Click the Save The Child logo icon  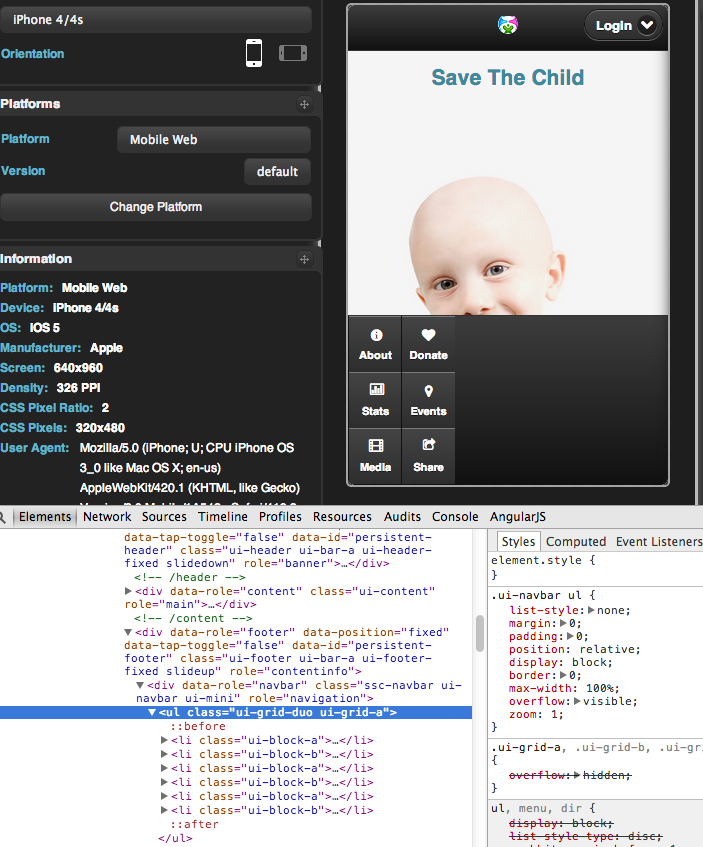pyautogui.click(x=508, y=25)
